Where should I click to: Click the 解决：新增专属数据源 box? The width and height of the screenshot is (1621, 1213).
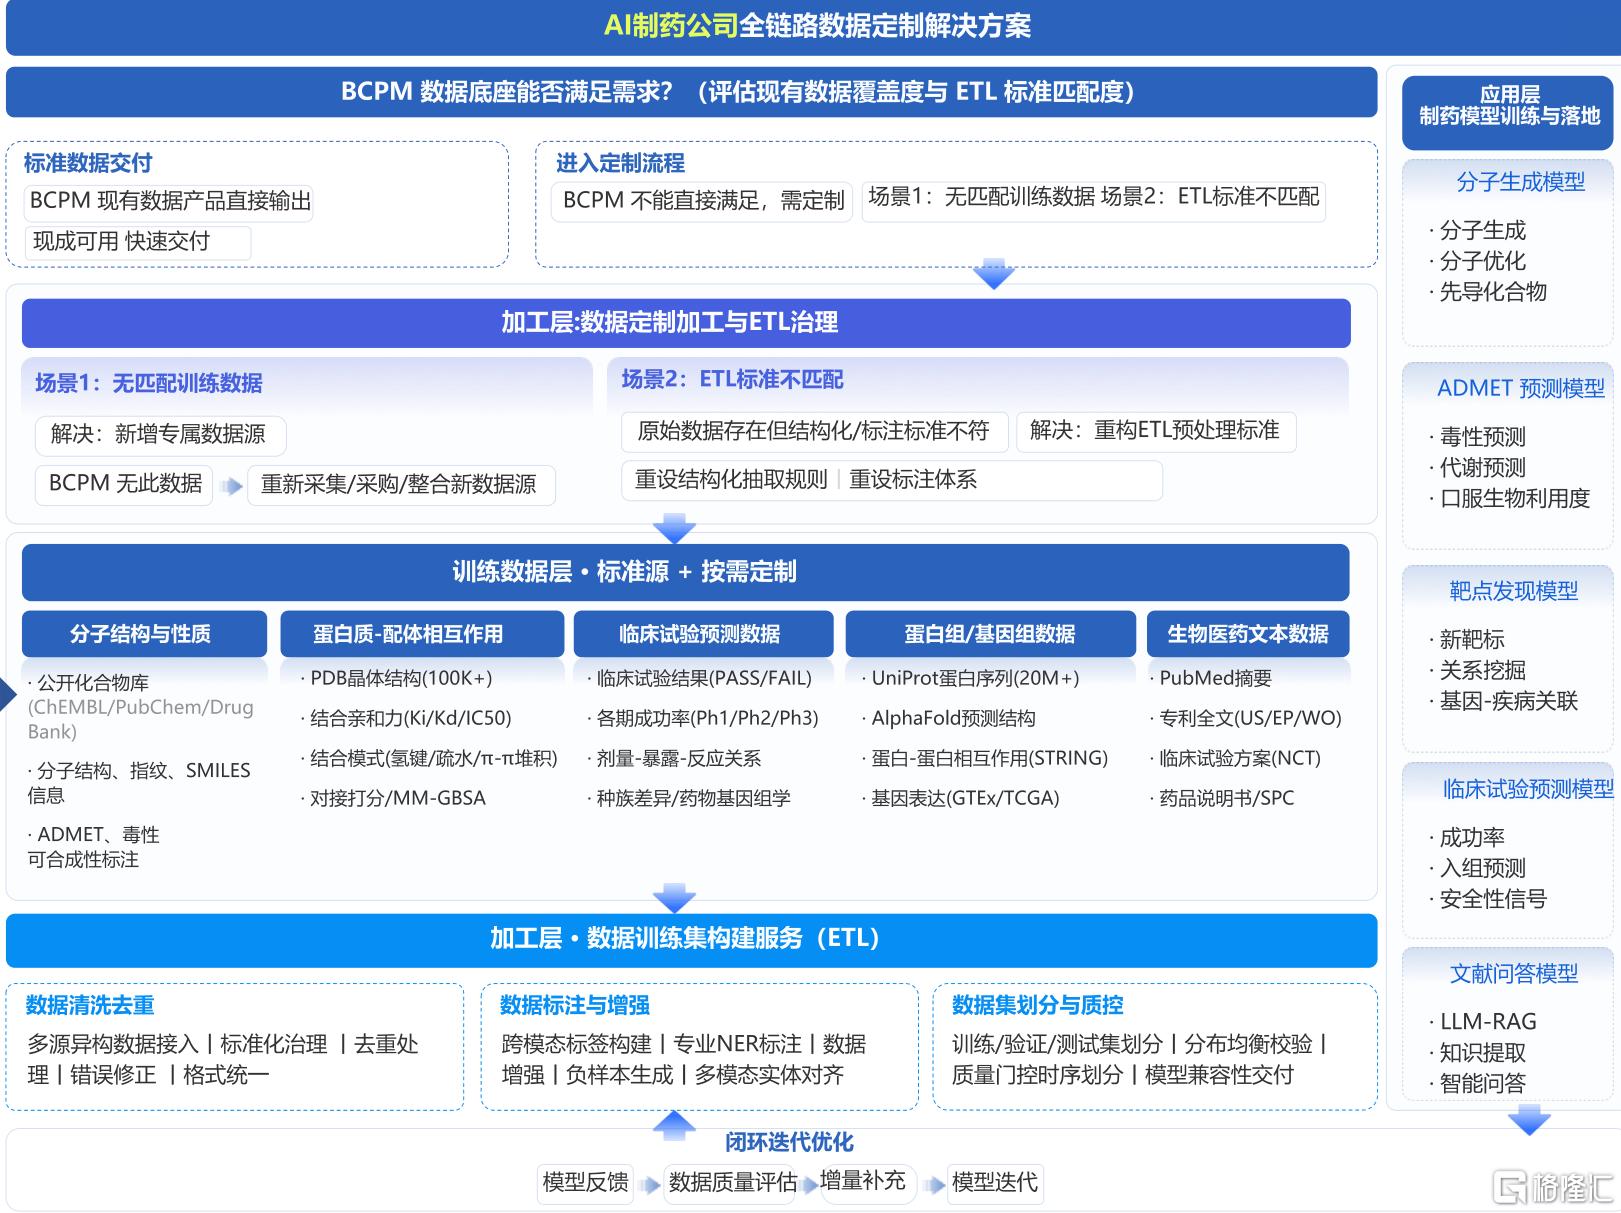point(160,435)
